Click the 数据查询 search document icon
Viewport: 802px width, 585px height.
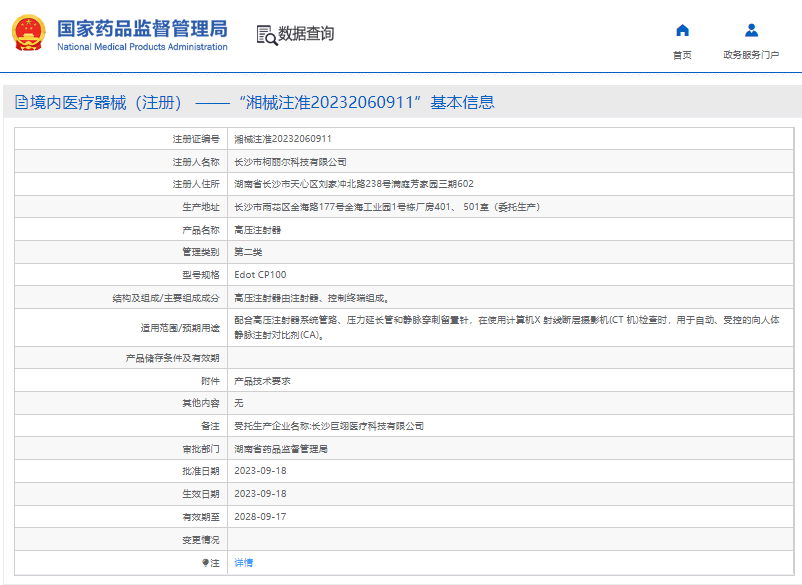266,35
